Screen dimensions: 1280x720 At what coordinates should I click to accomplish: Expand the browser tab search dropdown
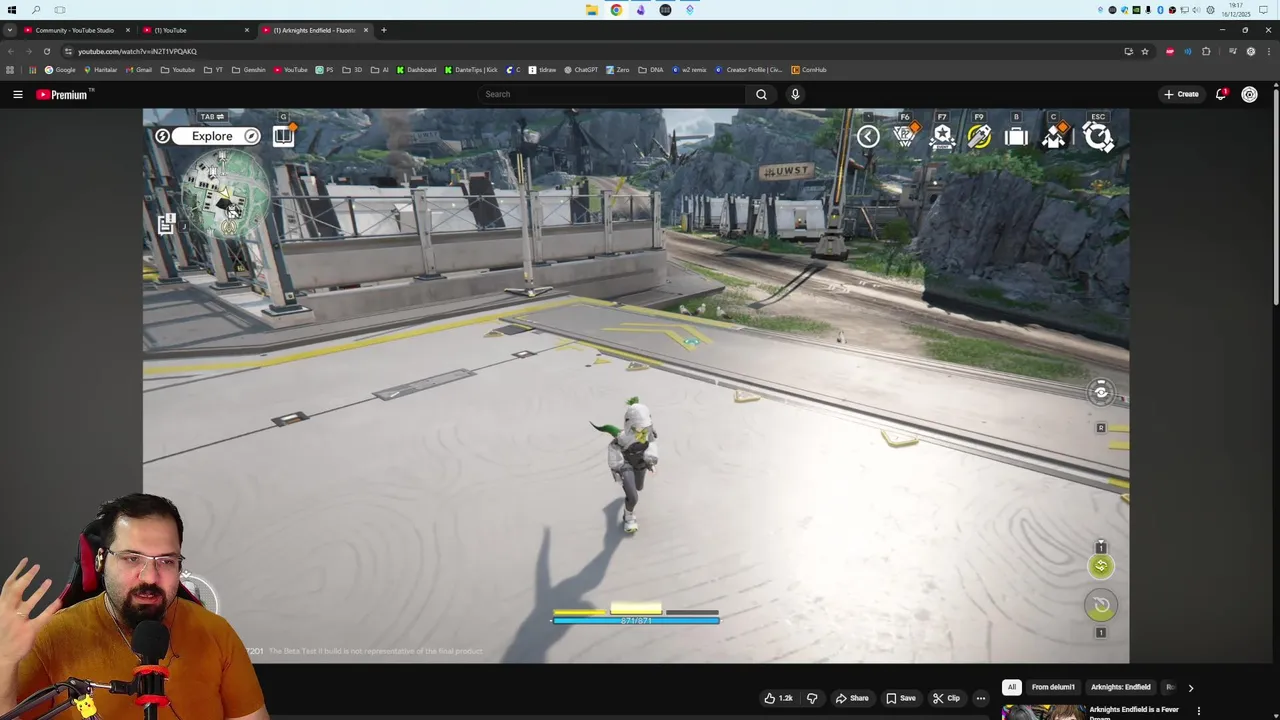click(10, 30)
